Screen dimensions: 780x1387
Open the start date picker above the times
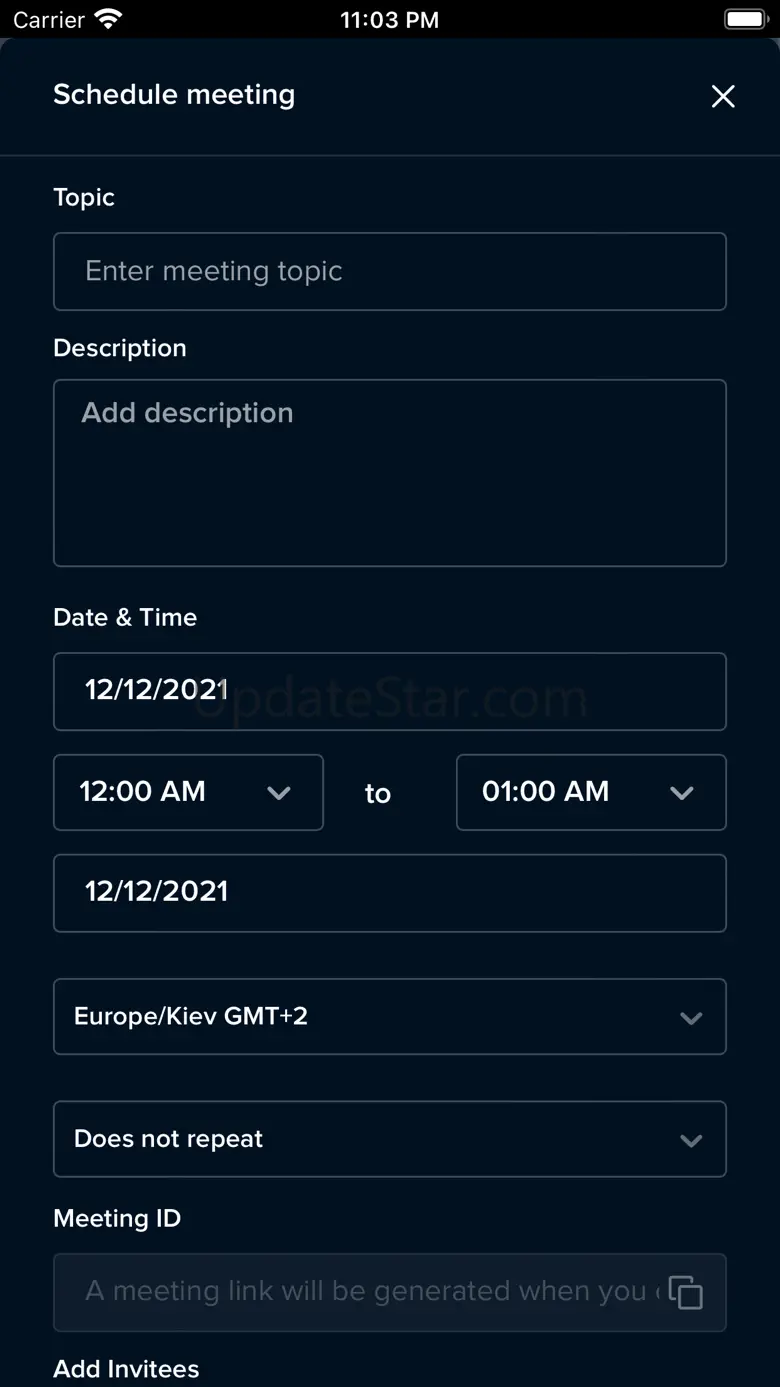point(389,691)
